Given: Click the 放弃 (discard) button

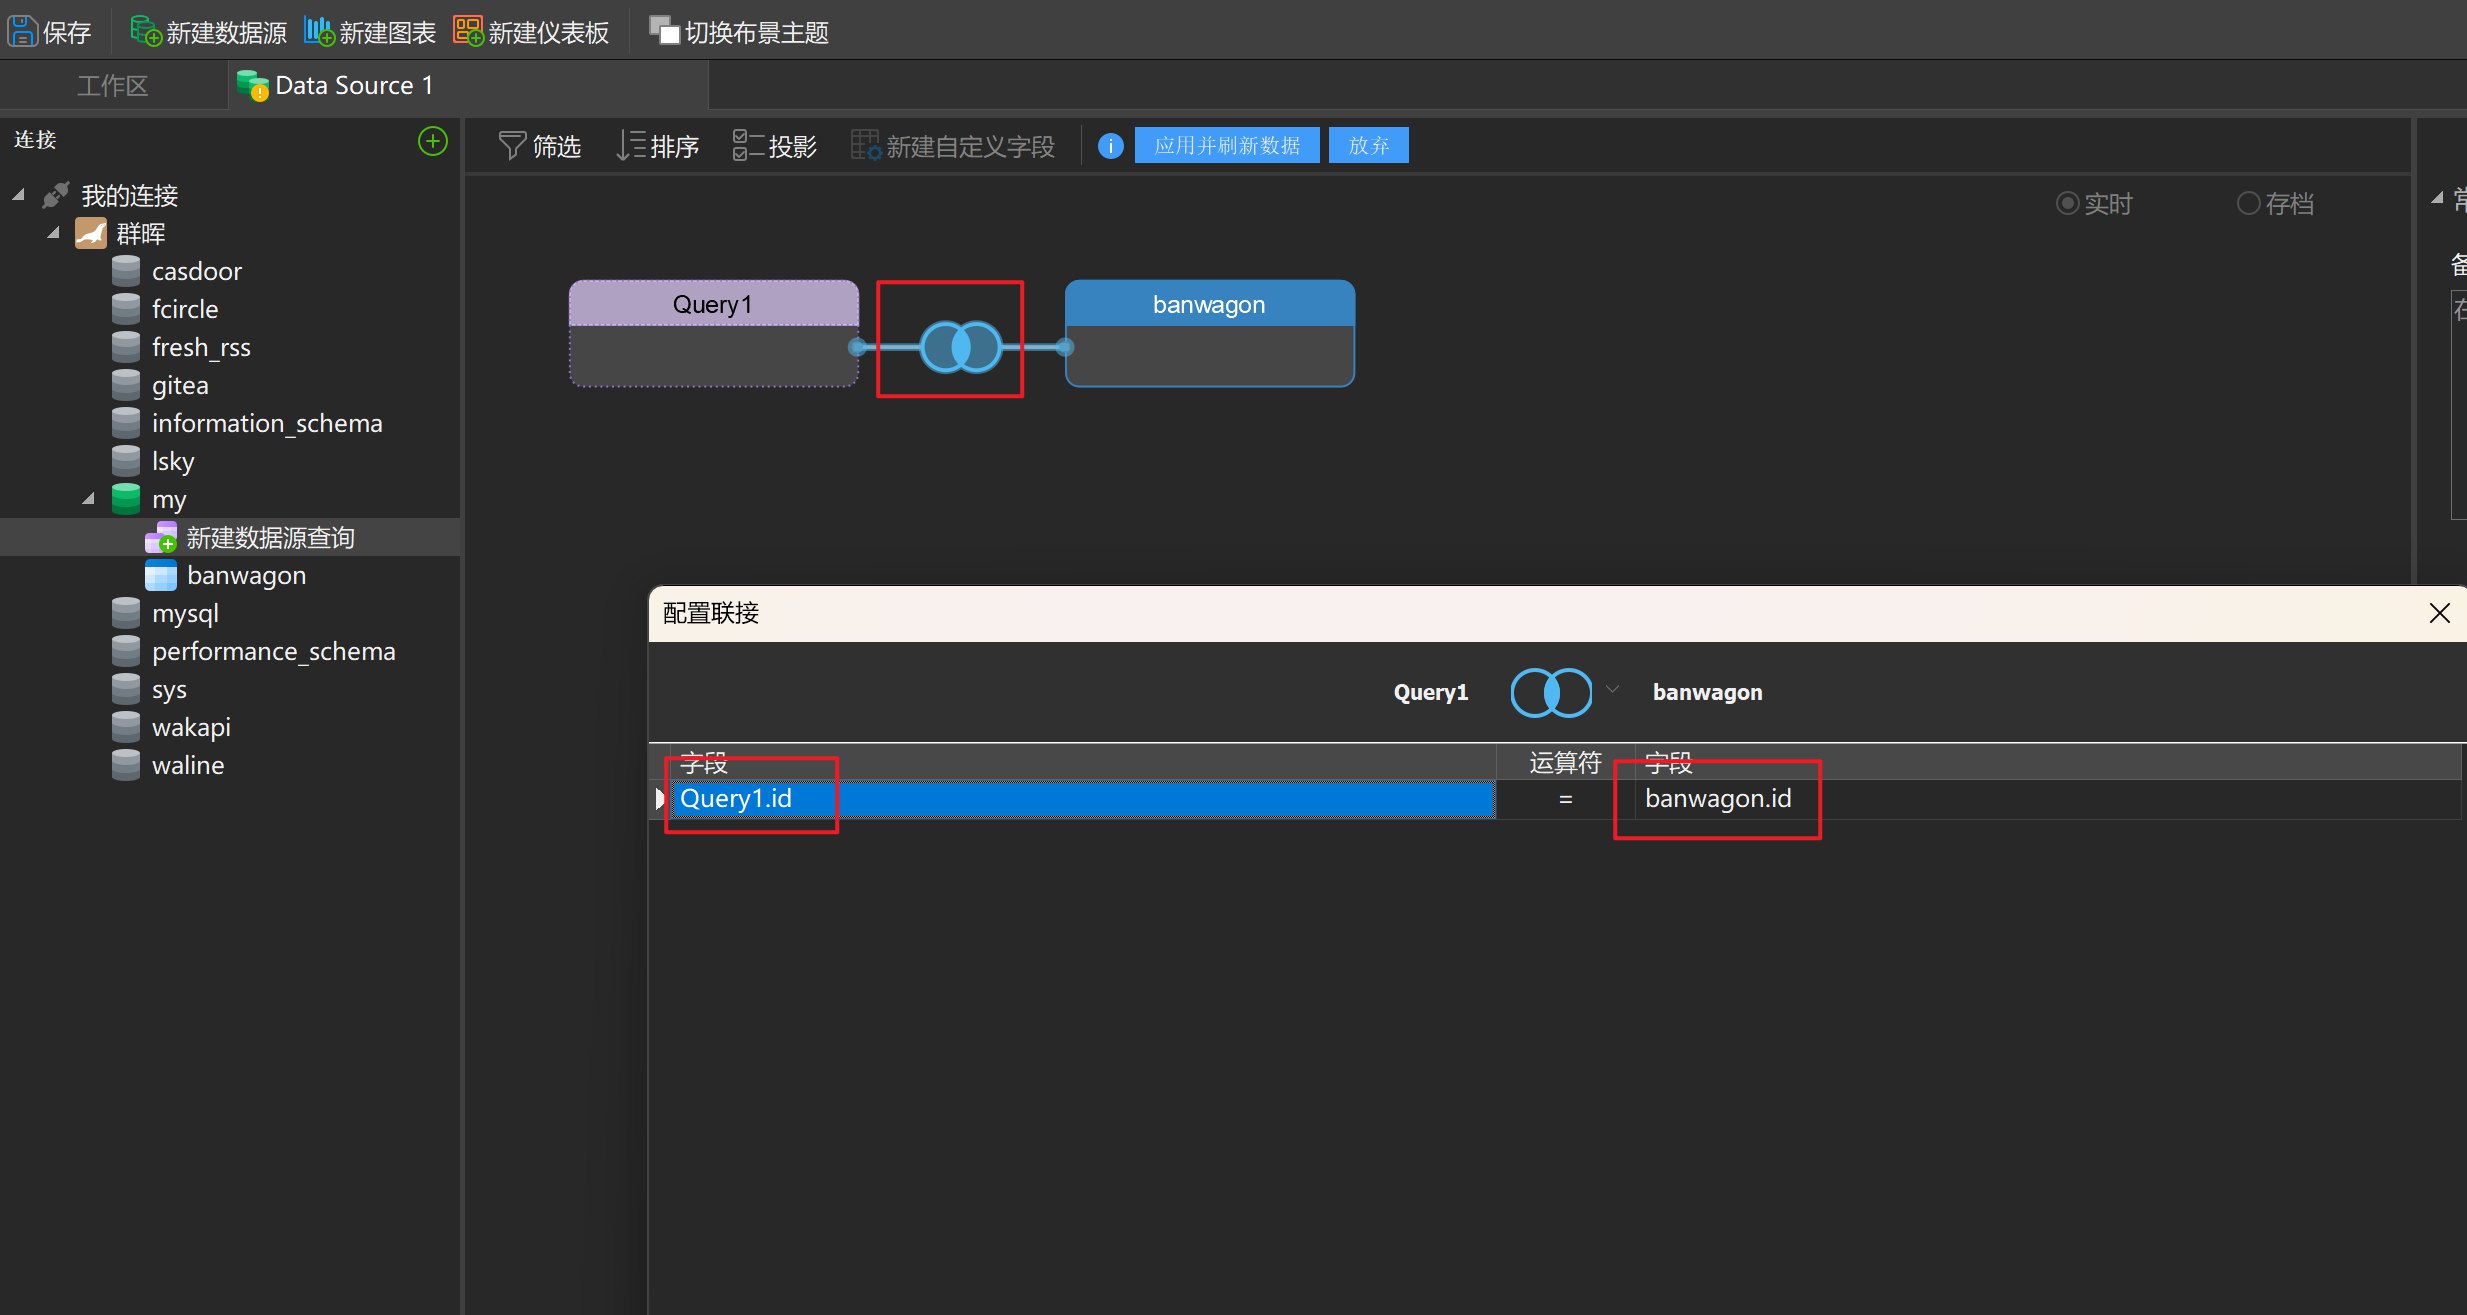Looking at the screenshot, I should [x=1369, y=145].
